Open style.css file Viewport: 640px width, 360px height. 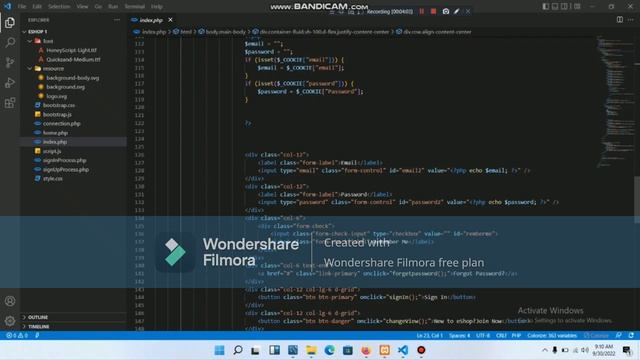(53, 179)
